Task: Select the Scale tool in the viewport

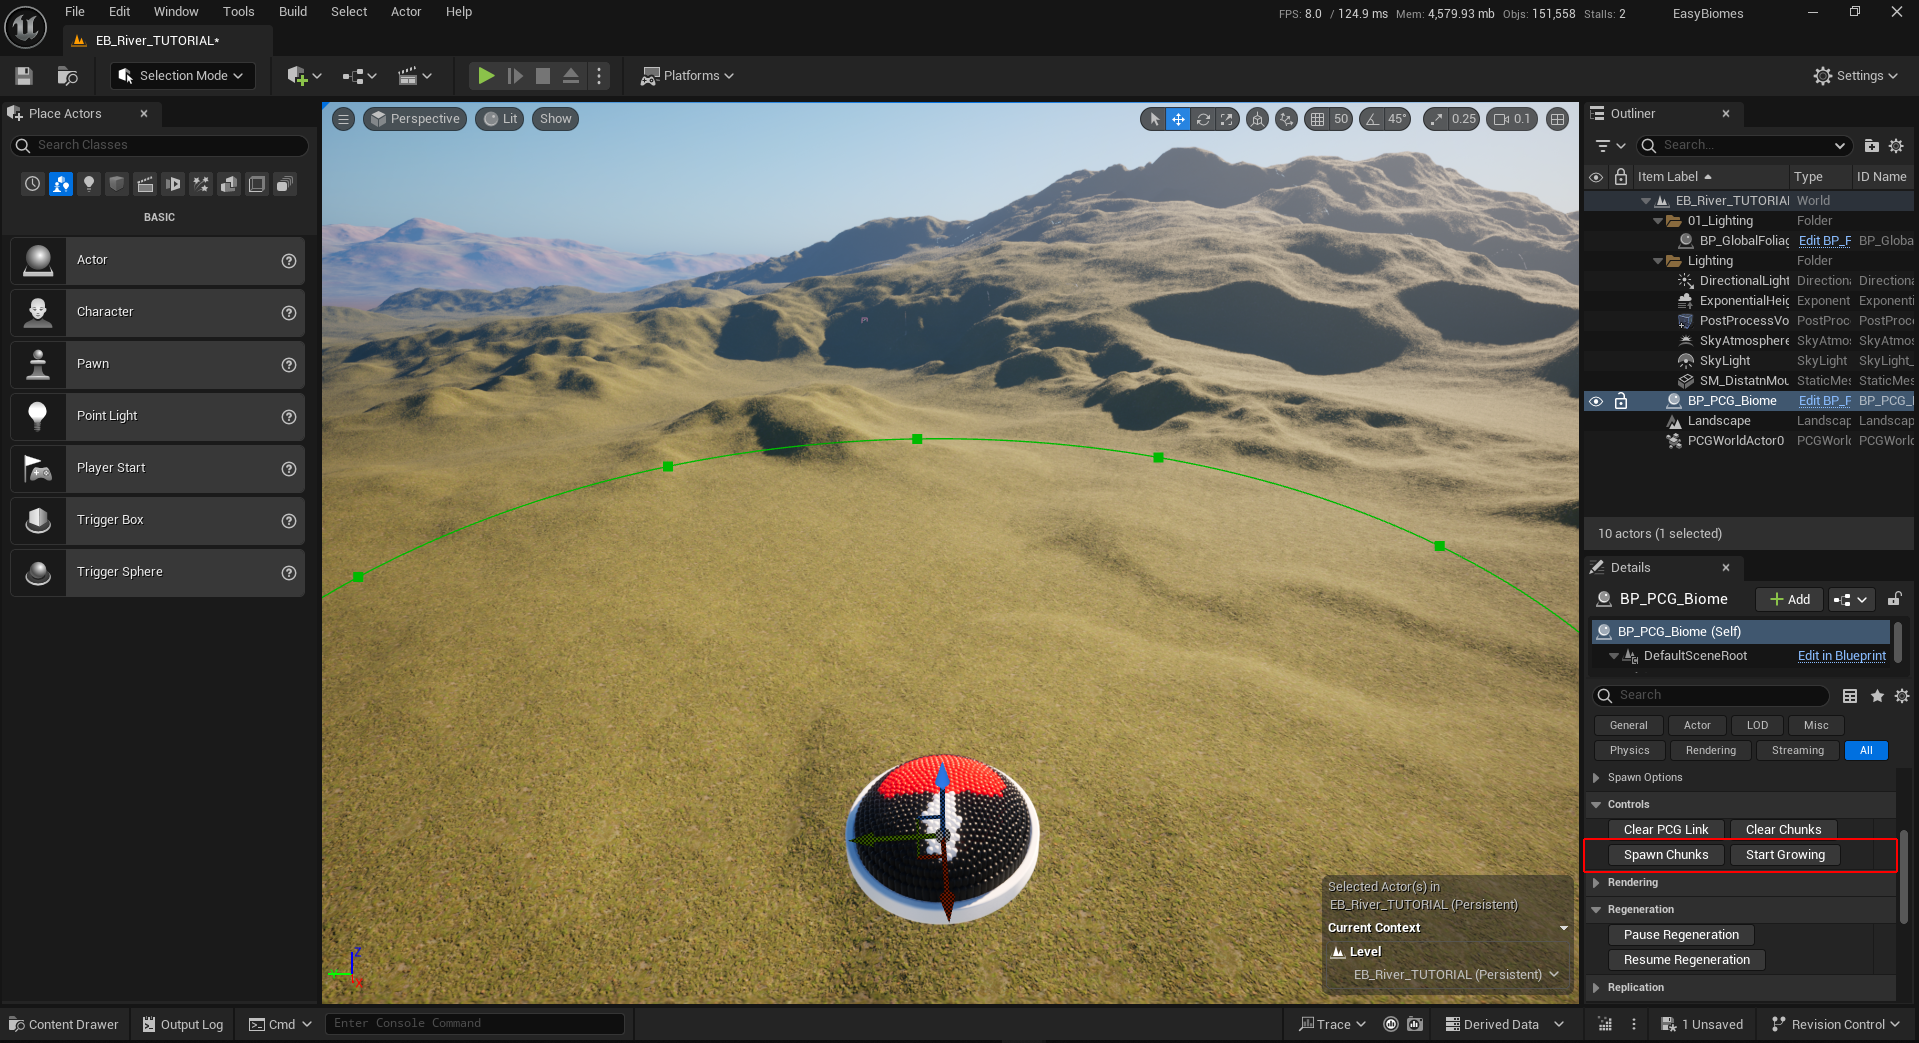Action: point(1228,119)
